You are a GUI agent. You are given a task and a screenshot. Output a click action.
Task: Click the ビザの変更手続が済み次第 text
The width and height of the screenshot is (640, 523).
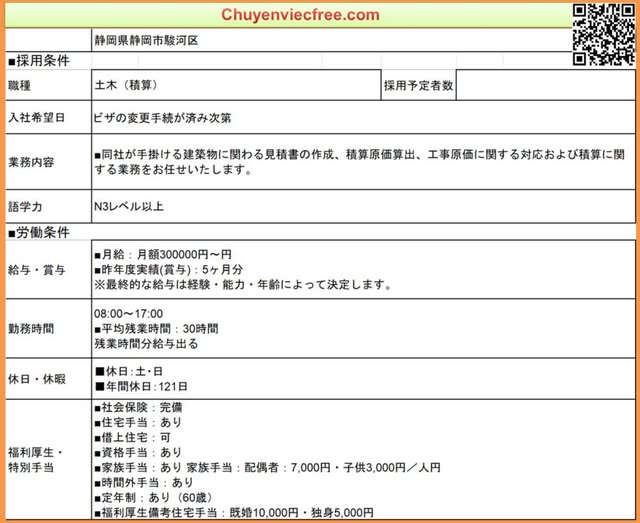pyautogui.click(x=163, y=118)
